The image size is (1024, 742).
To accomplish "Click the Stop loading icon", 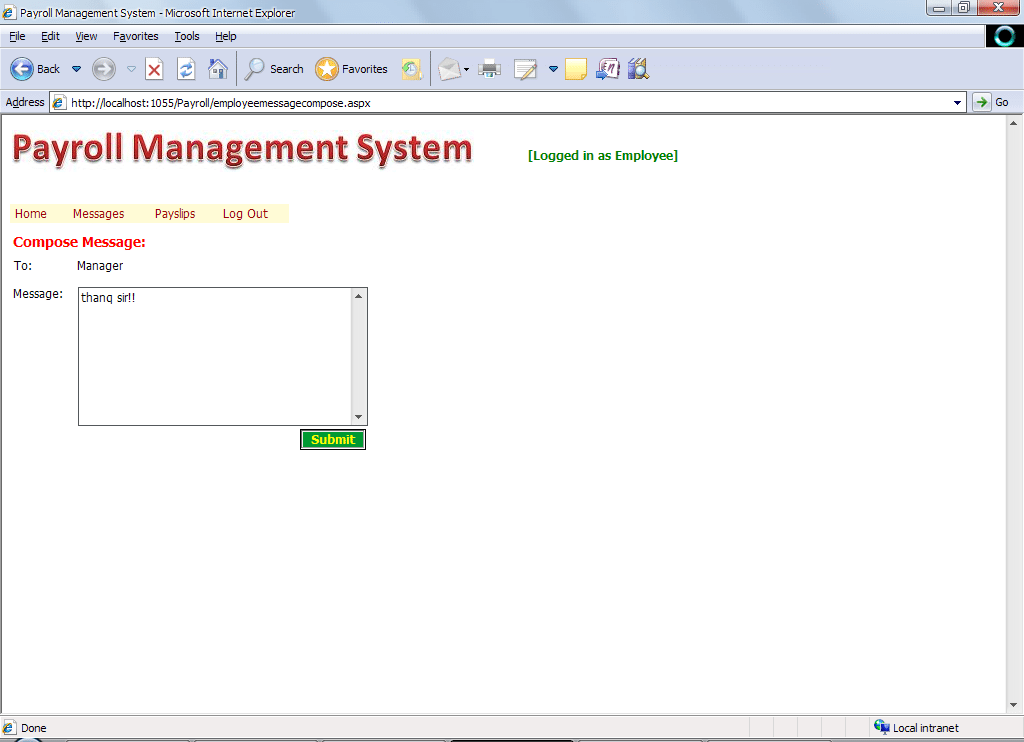I will coord(154,69).
